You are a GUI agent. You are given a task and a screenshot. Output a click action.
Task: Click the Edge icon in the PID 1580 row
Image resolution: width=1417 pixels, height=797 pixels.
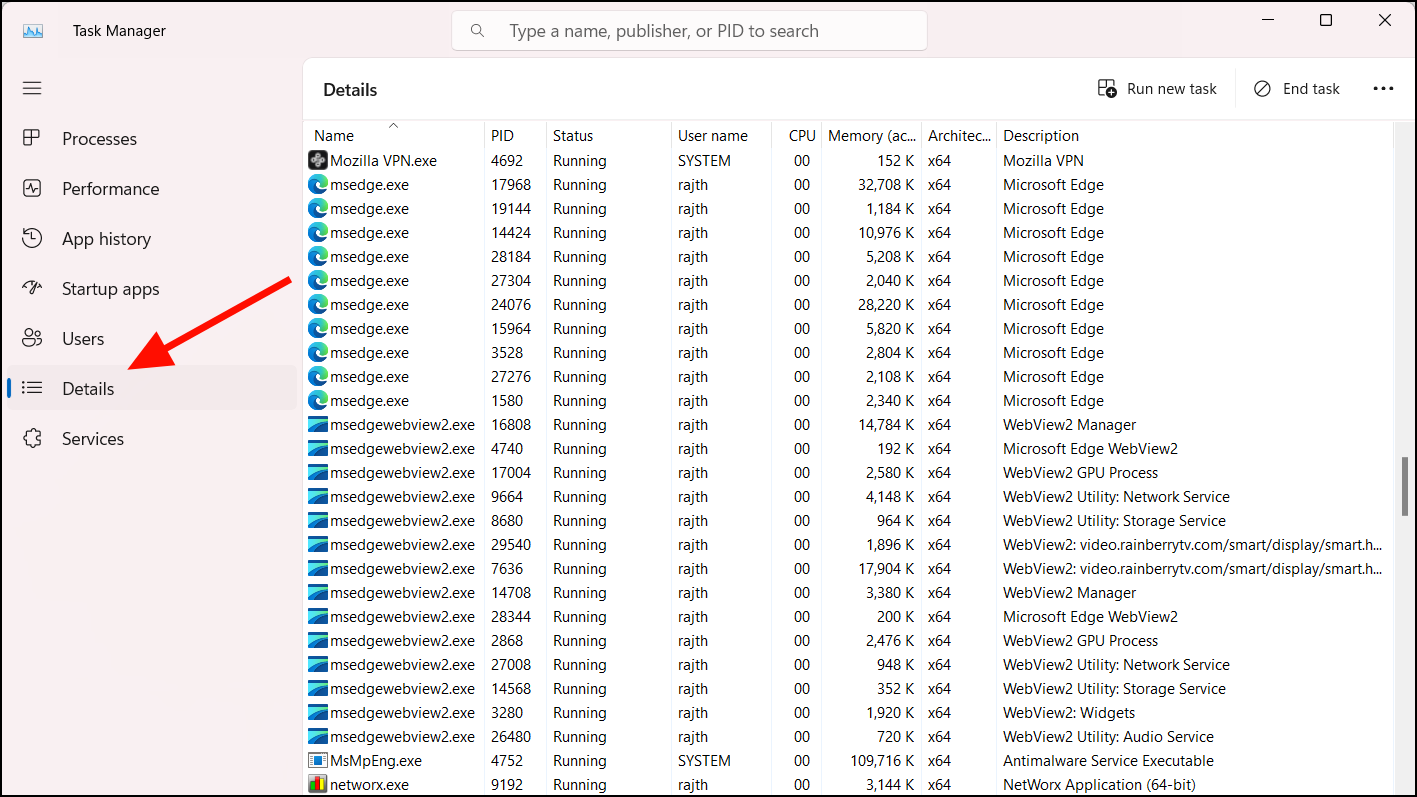[x=318, y=400]
